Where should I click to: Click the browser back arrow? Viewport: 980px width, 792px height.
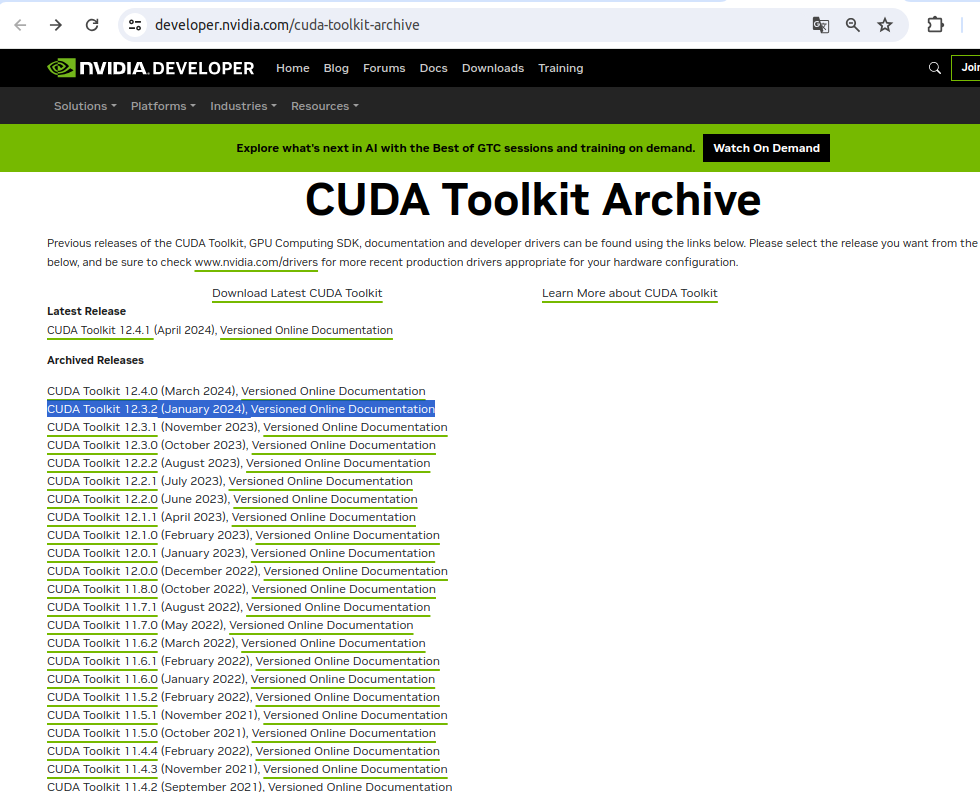[20, 25]
